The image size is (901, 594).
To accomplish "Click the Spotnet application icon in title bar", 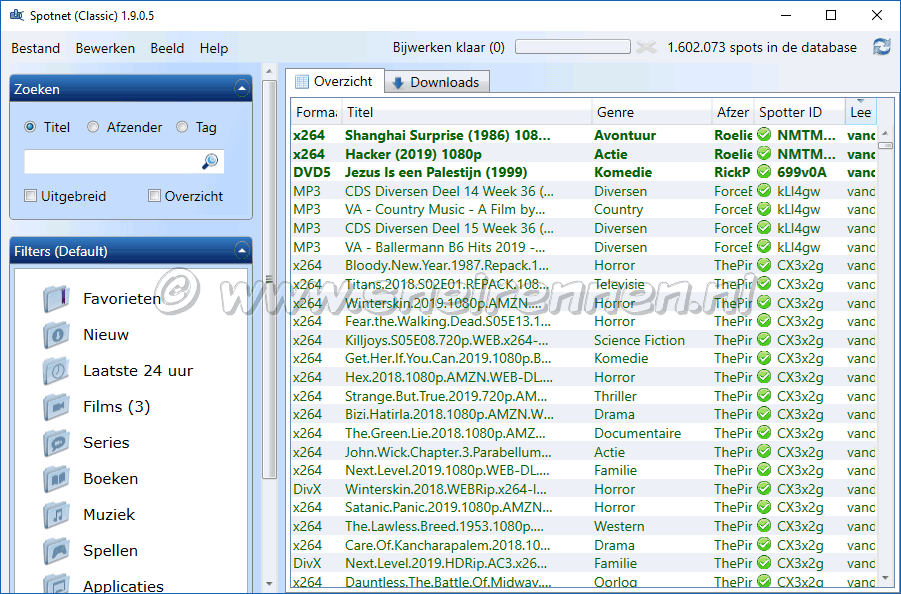I will point(17,16).
